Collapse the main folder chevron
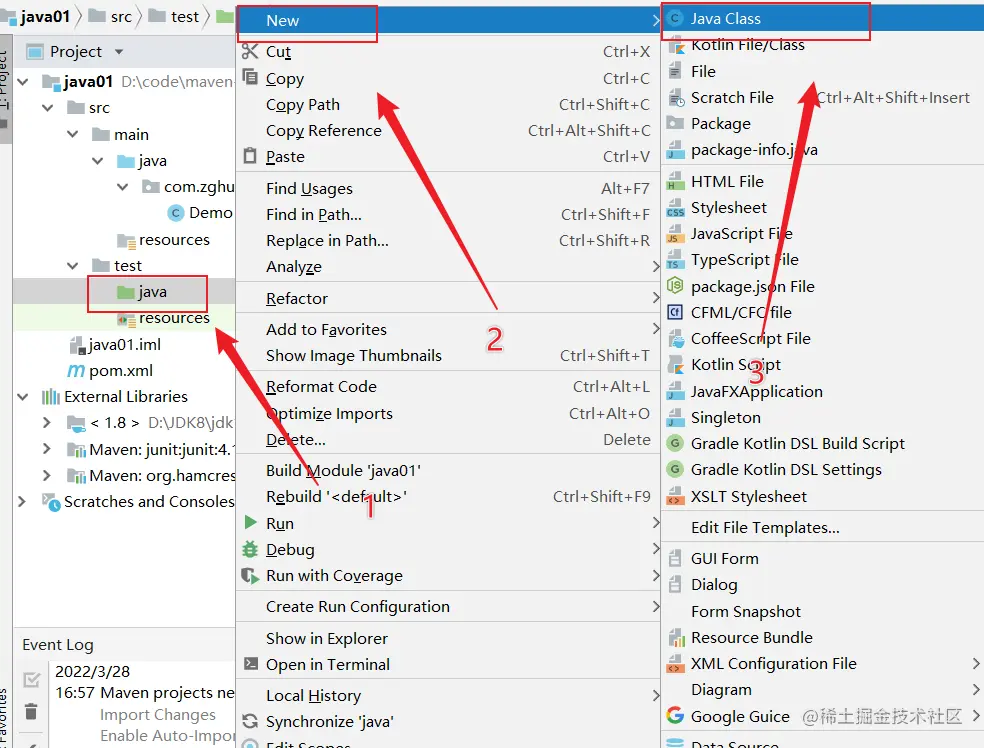Viewport: 984px width, 748px height. pos(73,134)
